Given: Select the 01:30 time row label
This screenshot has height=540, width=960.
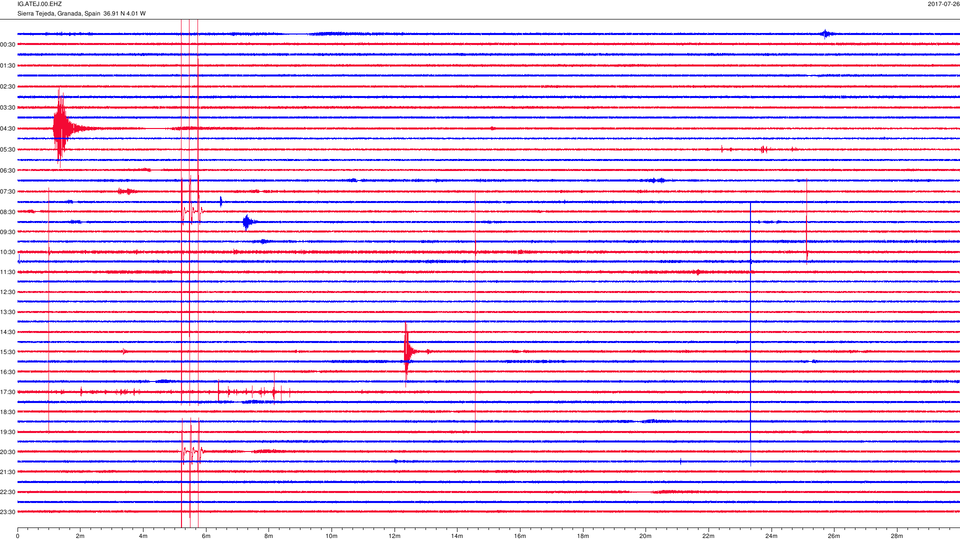Looking at the screenshot, I should (x=8, y=66).
